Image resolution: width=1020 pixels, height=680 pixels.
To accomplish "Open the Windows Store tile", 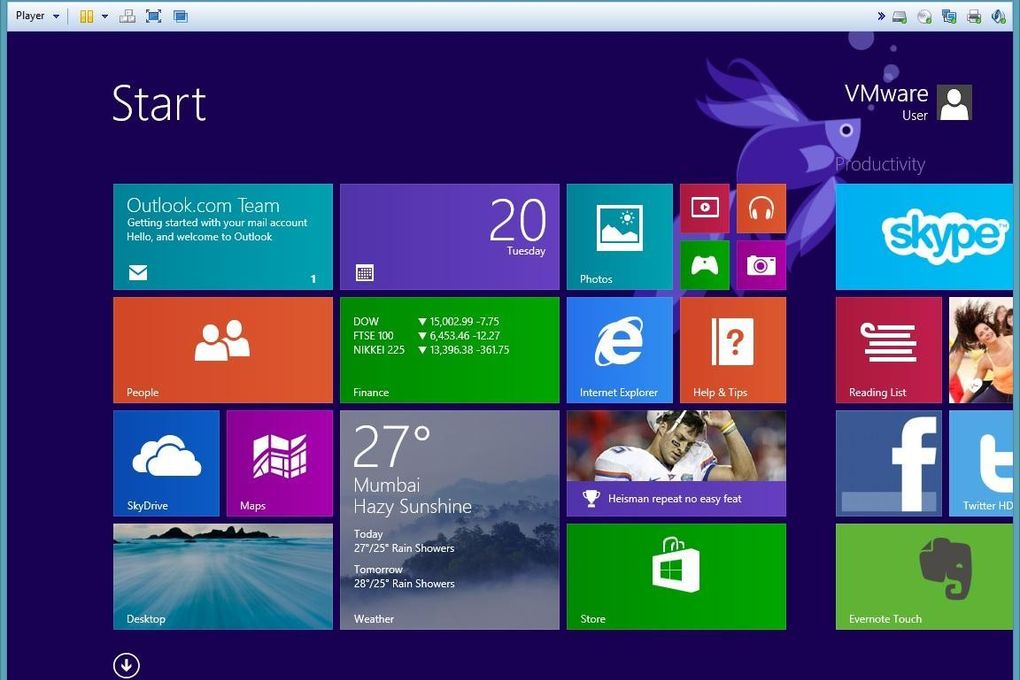I will 676,577.
